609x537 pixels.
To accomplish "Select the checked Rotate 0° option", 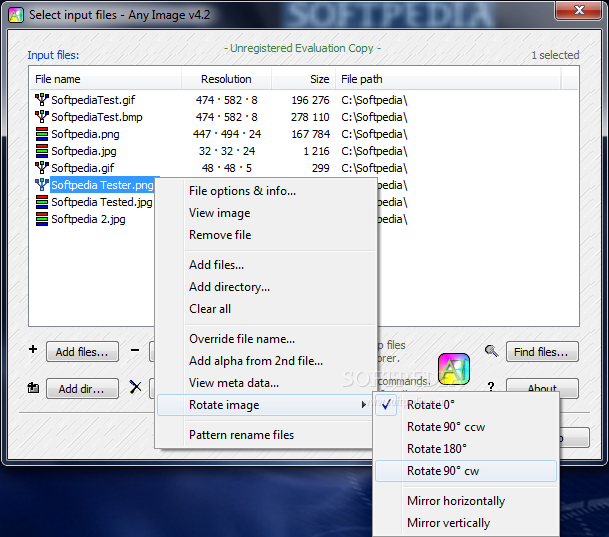I will coord(466,405).
